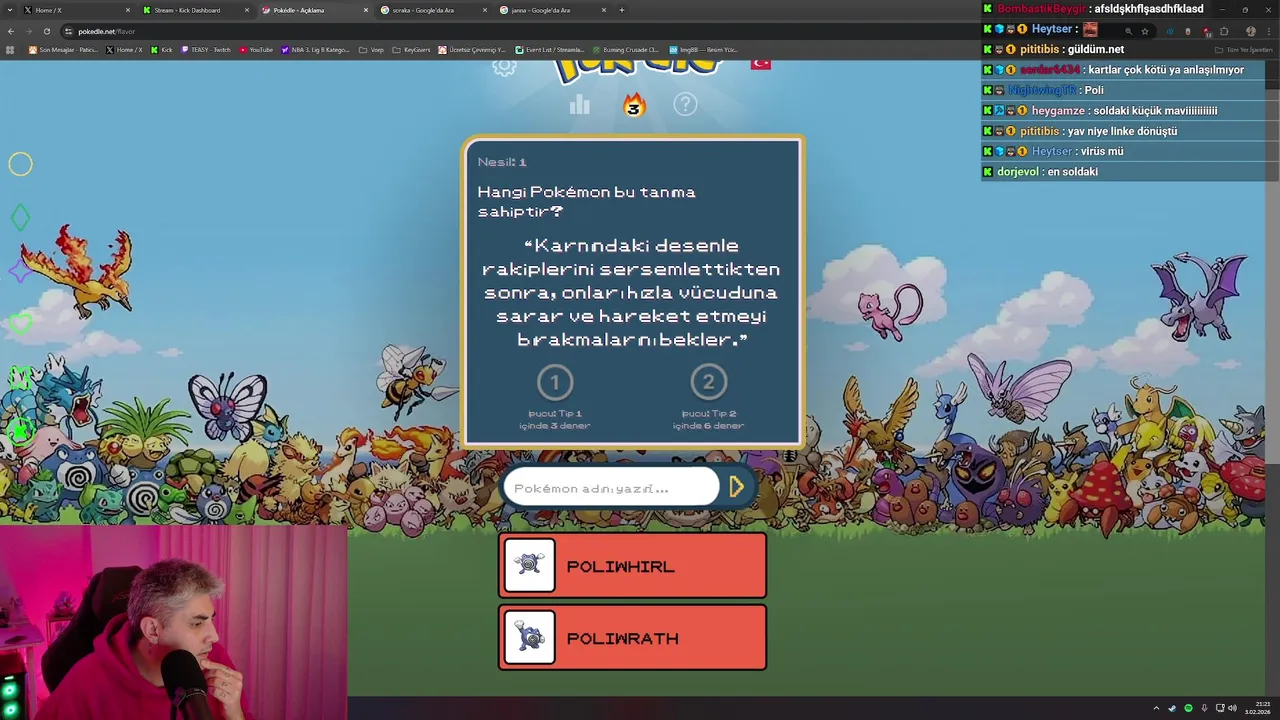Click hint circle number 2
The width and height of the screenshot is (1280, 720).
coord(708,382)
